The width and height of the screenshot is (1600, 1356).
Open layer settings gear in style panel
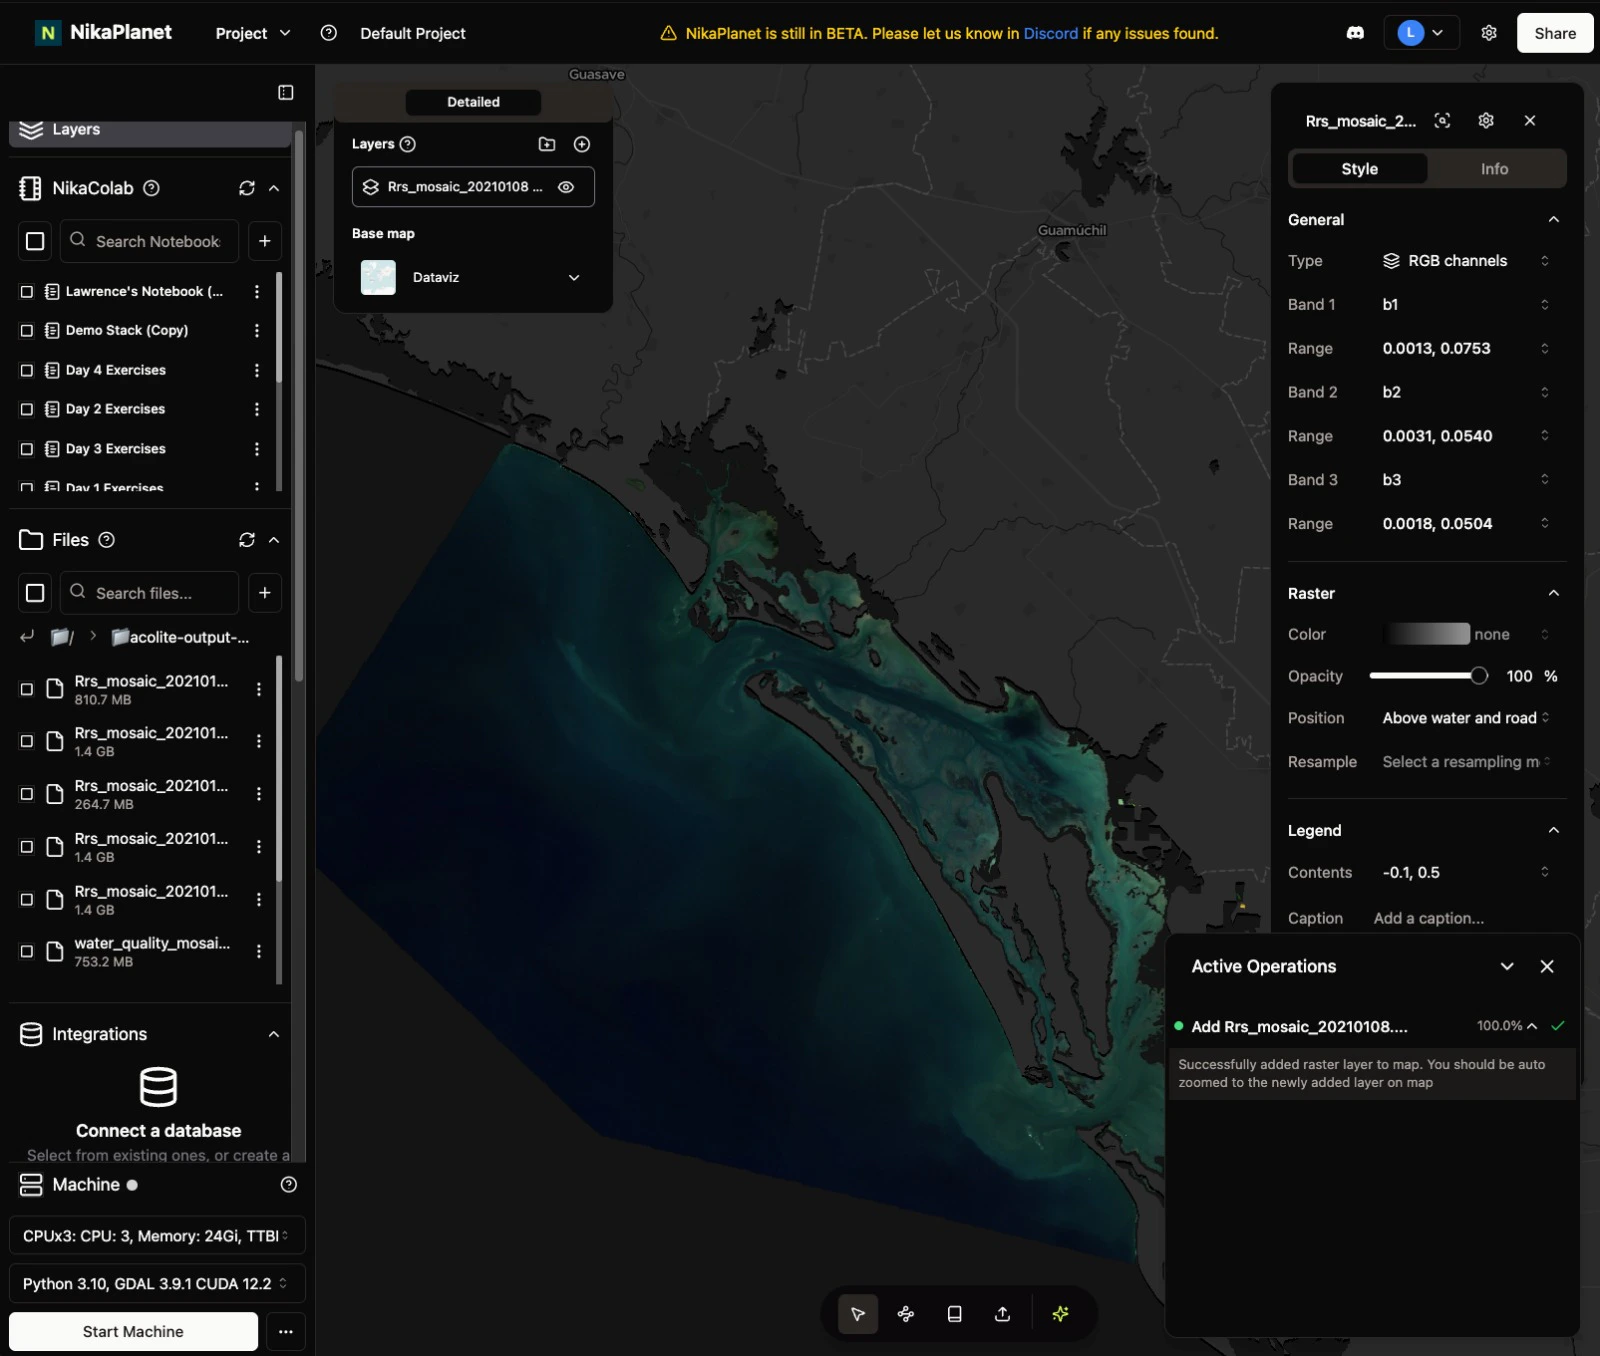[1486, 120]
